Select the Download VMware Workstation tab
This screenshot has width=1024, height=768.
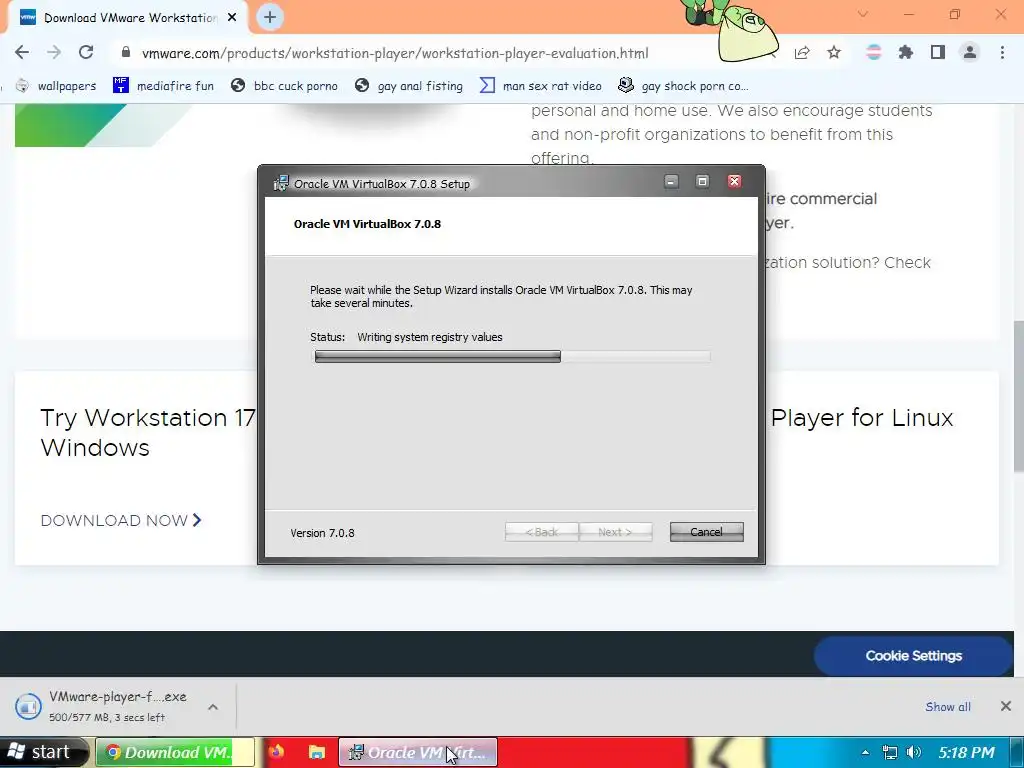click(127, 18)
